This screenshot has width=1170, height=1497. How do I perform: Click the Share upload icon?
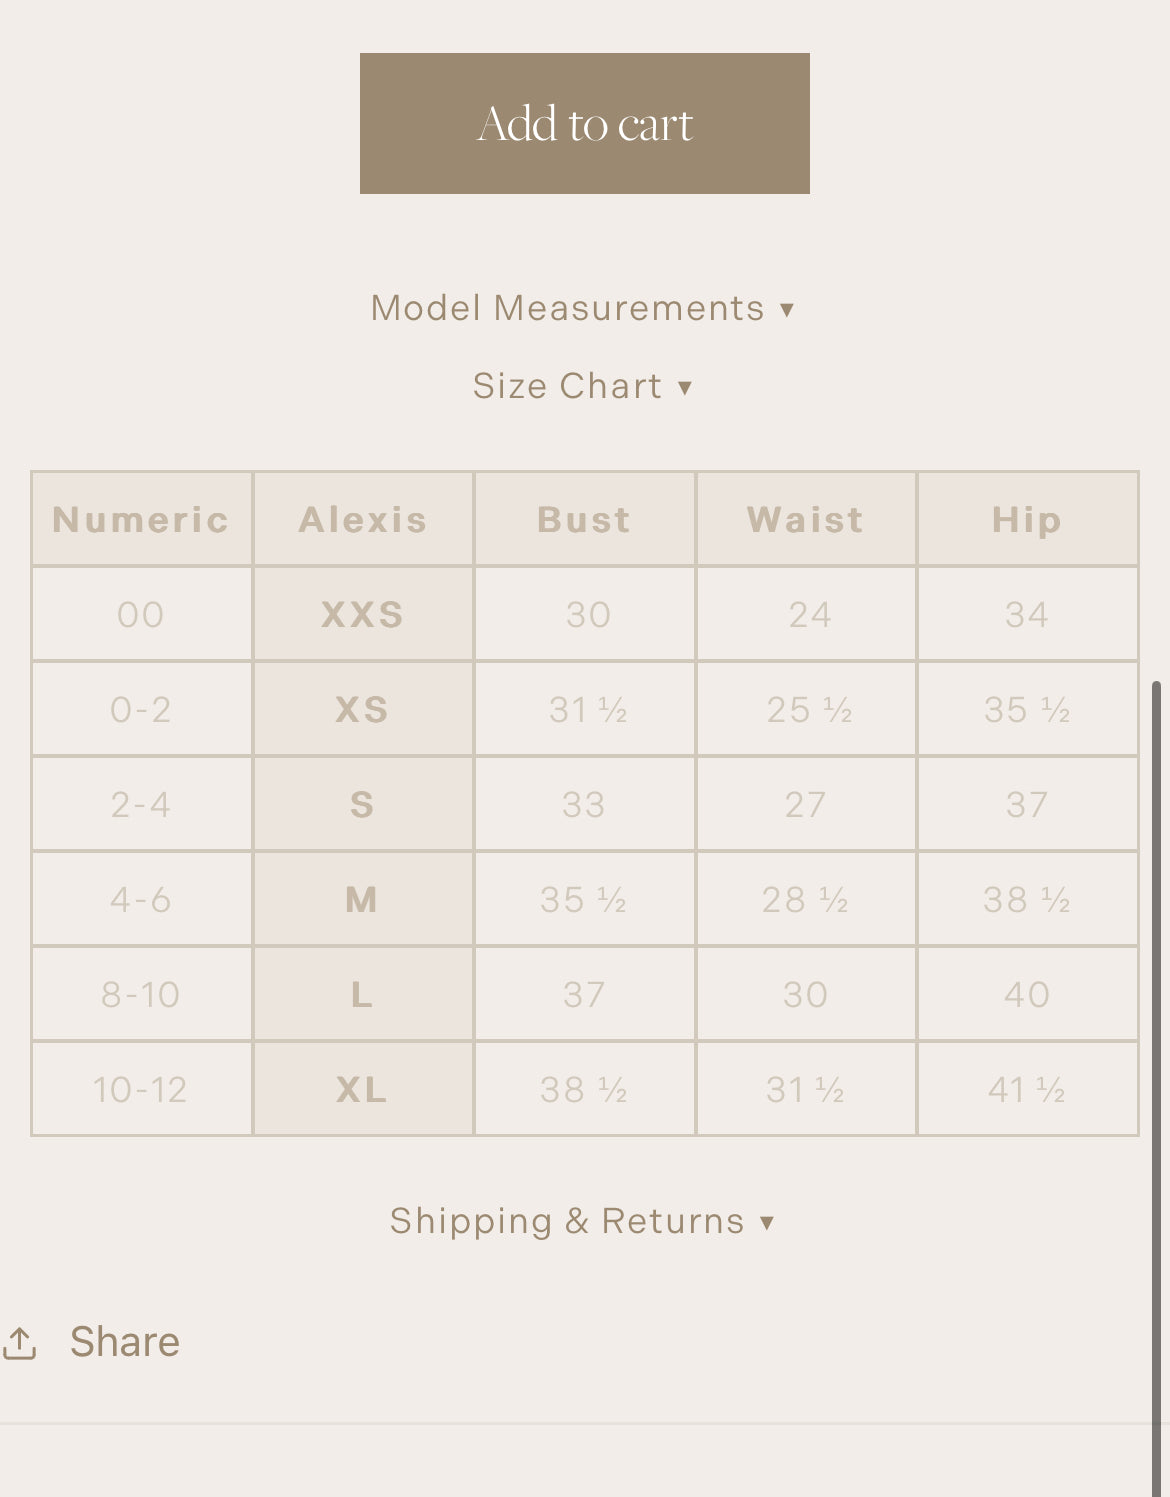coord(20,1343)
